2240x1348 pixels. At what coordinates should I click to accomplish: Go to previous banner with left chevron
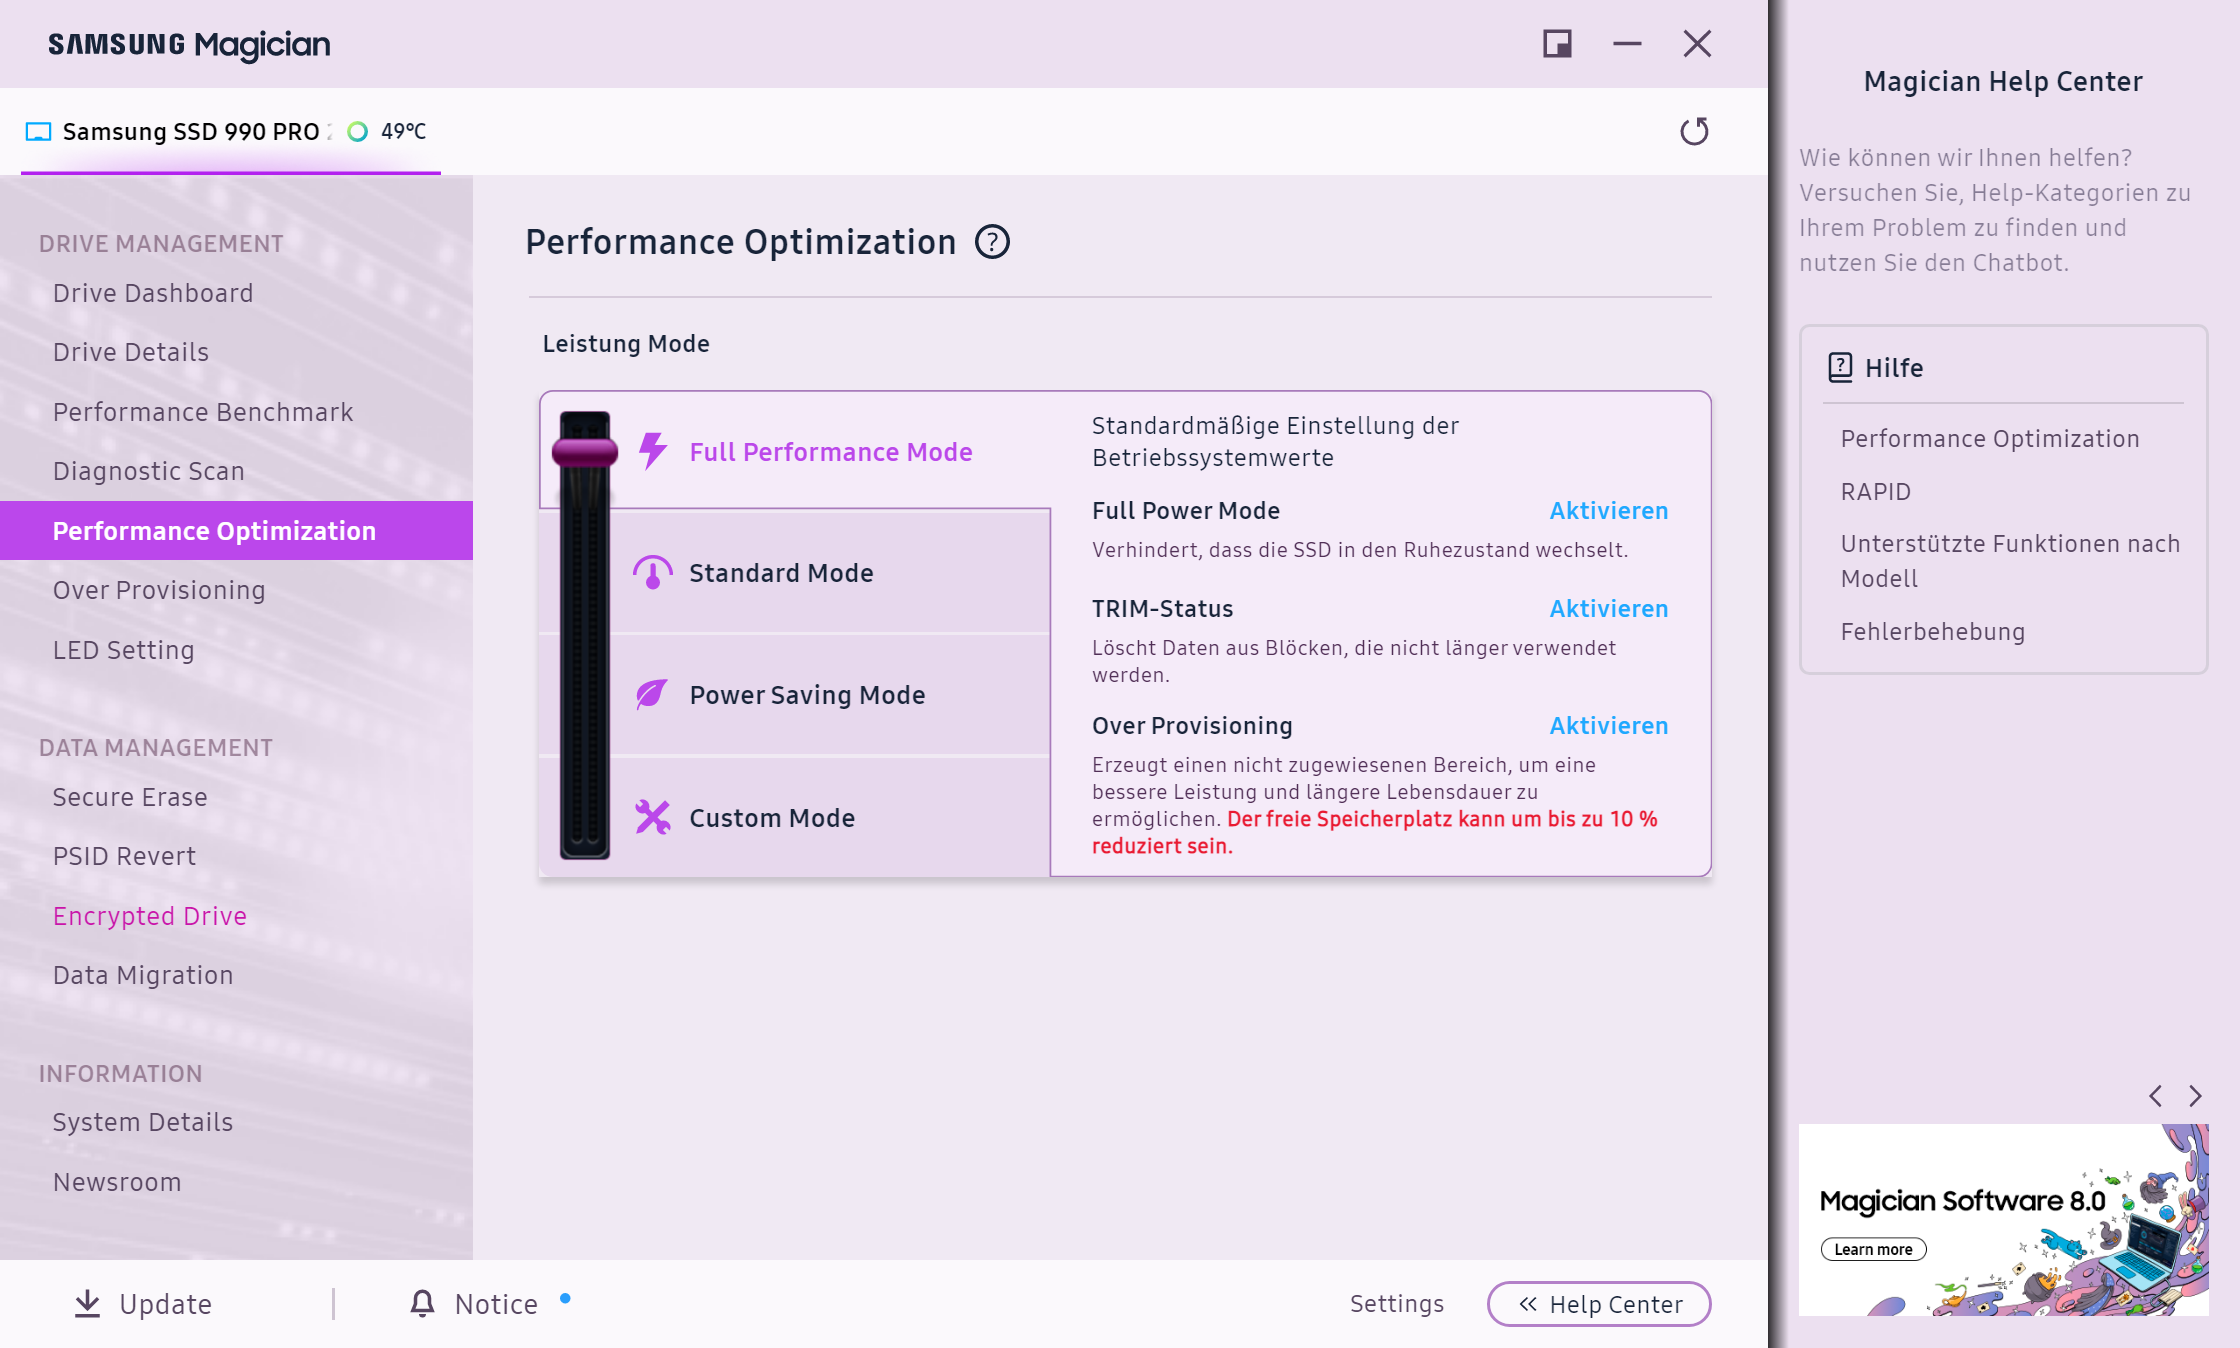(2156, 1096)
